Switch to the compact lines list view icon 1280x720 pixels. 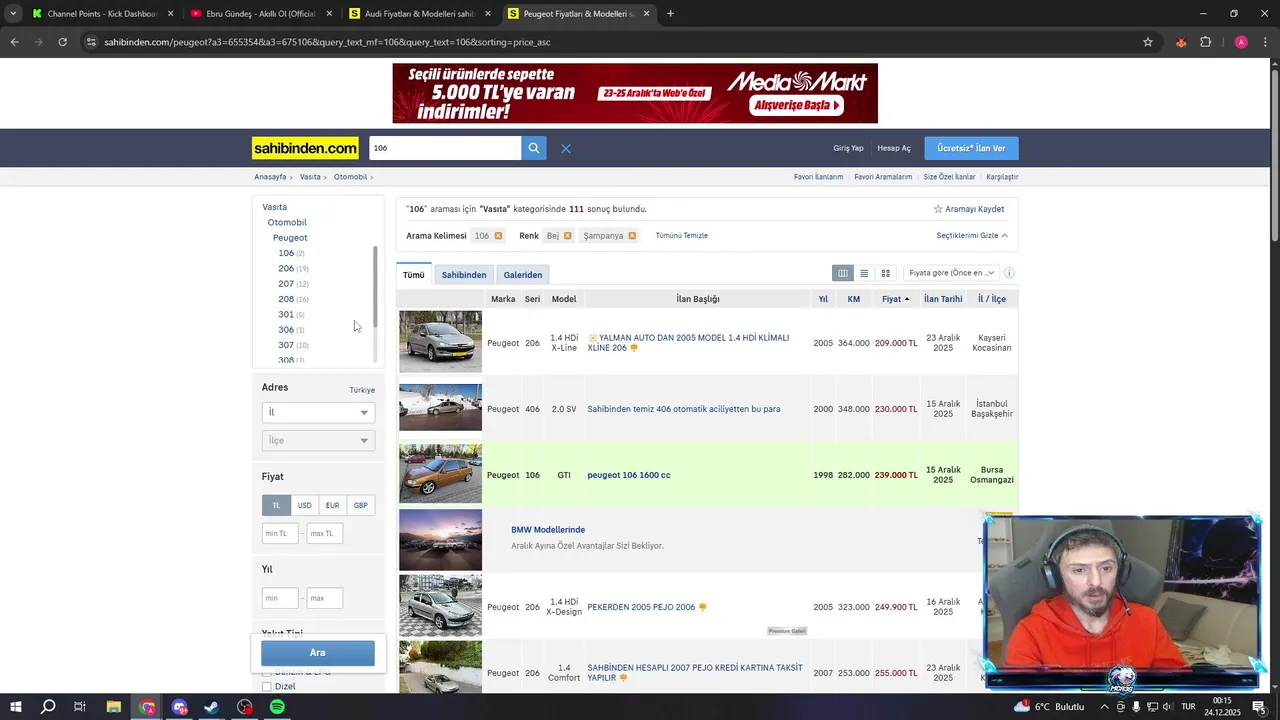[864, 273]
